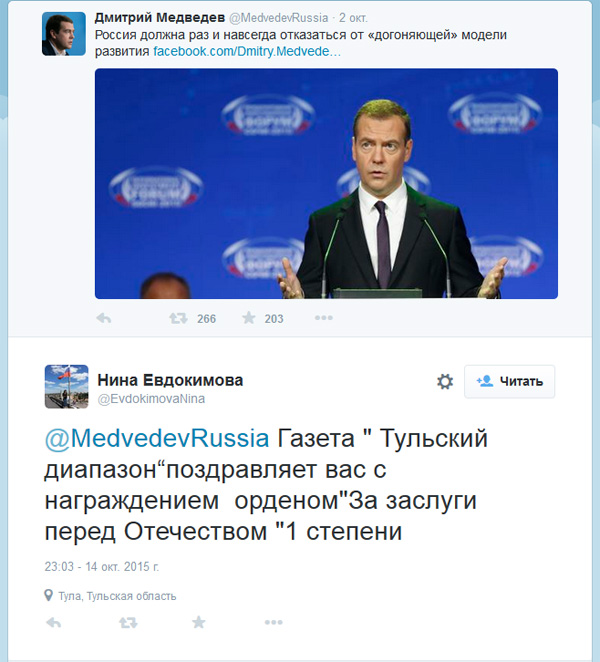Open more actions on Нина Евдокимова's tweet
Image resolution: width=600 pixels, height=662 pixels.
point(273,622)
